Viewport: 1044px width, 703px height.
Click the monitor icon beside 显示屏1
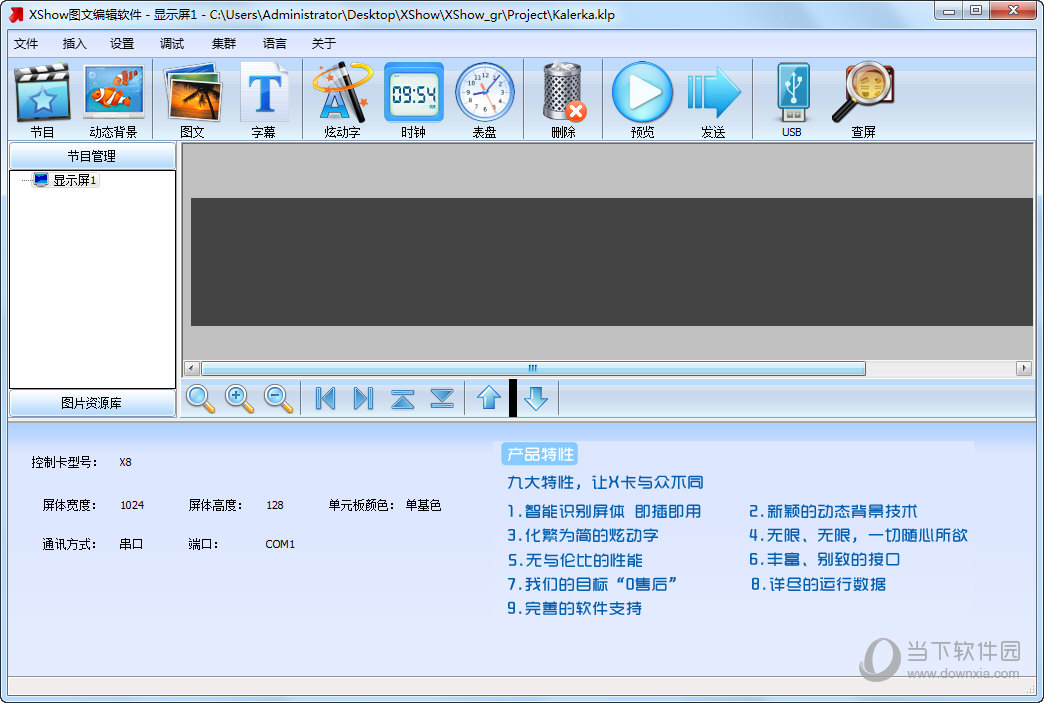click(x=41, y=180)
